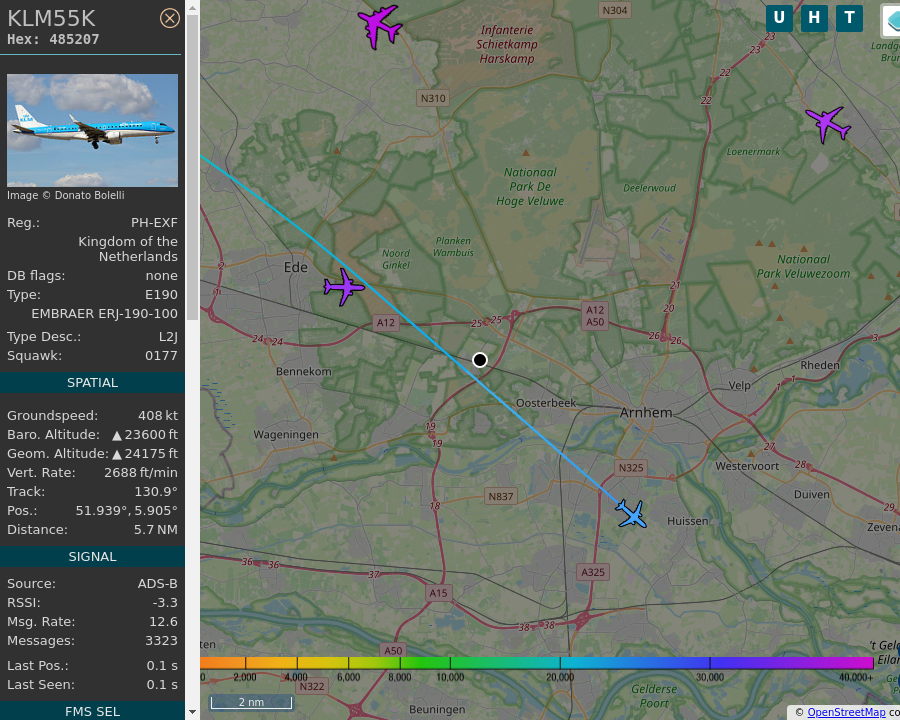This screenshot has width=900, height=720.
Task: Click the Ede town label on map
Action: (296, 267)
